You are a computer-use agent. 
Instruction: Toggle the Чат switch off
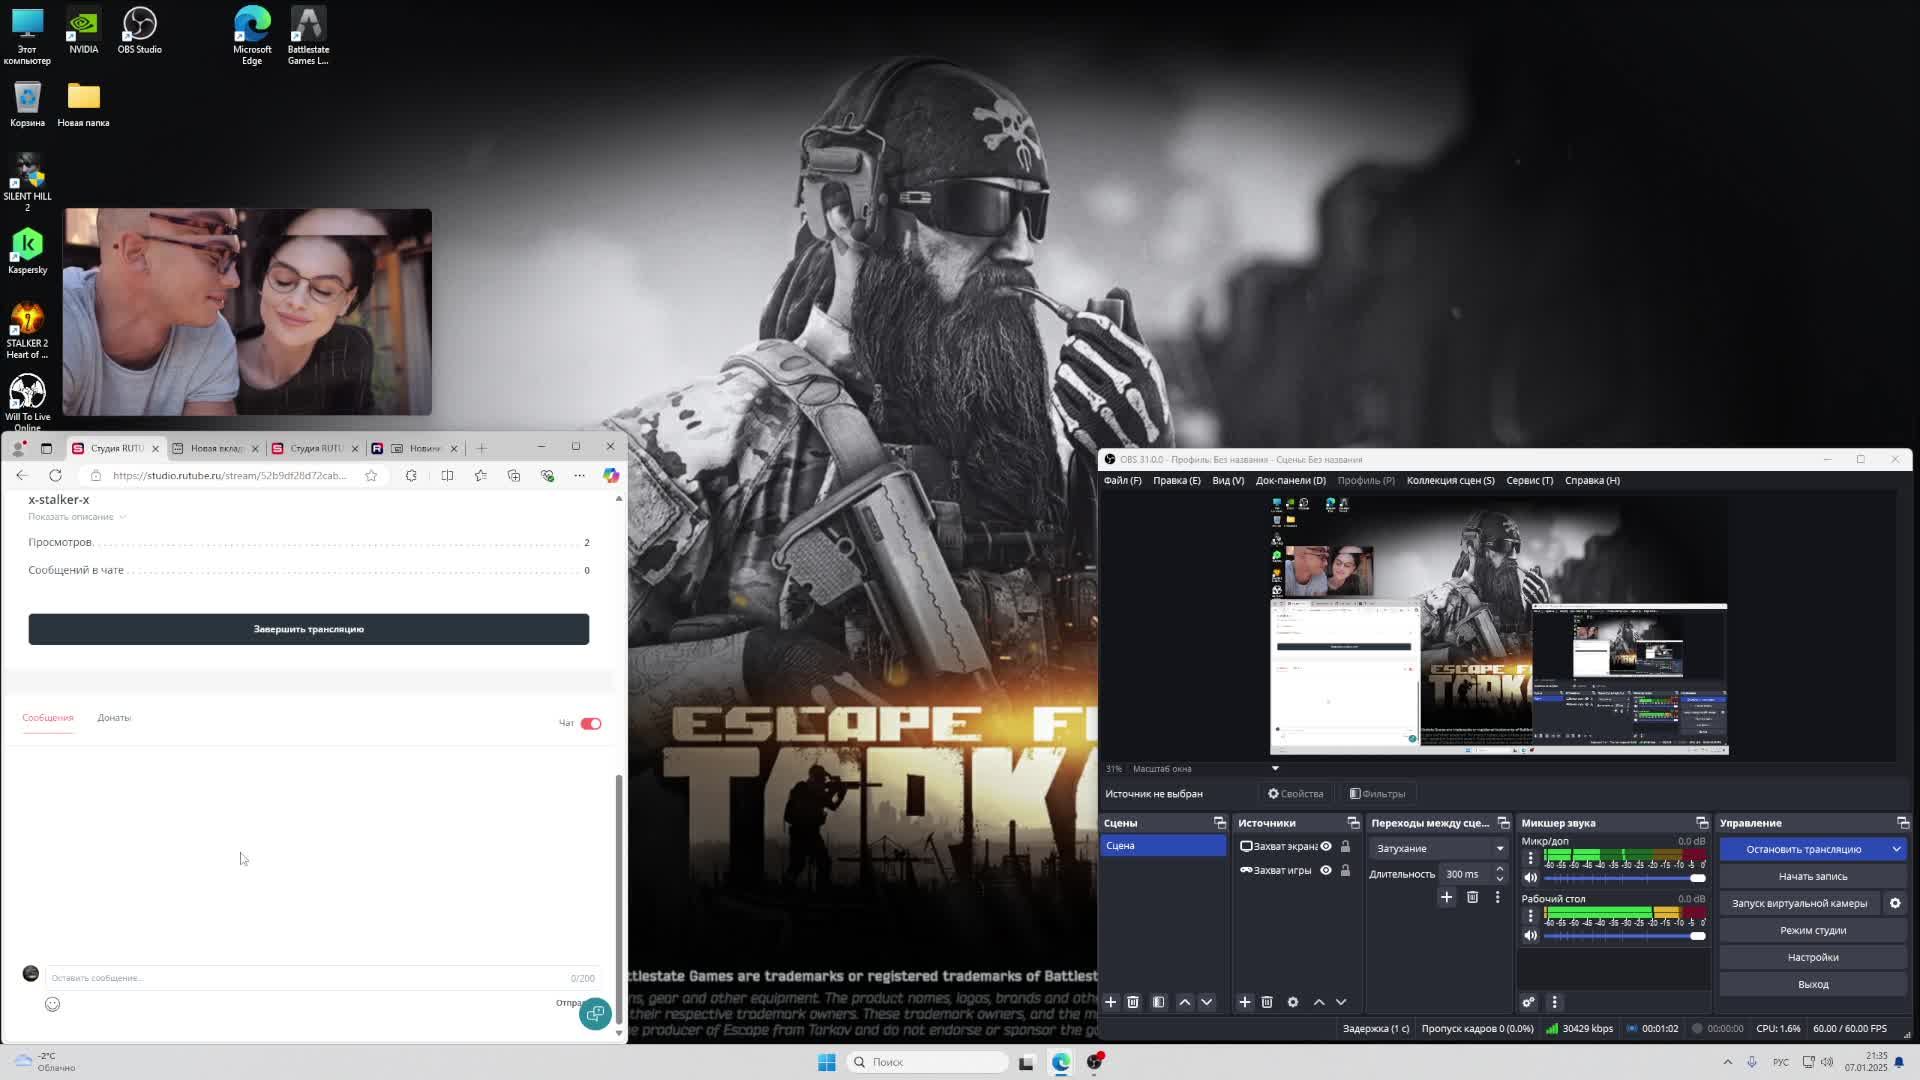(x=591, y=723)
